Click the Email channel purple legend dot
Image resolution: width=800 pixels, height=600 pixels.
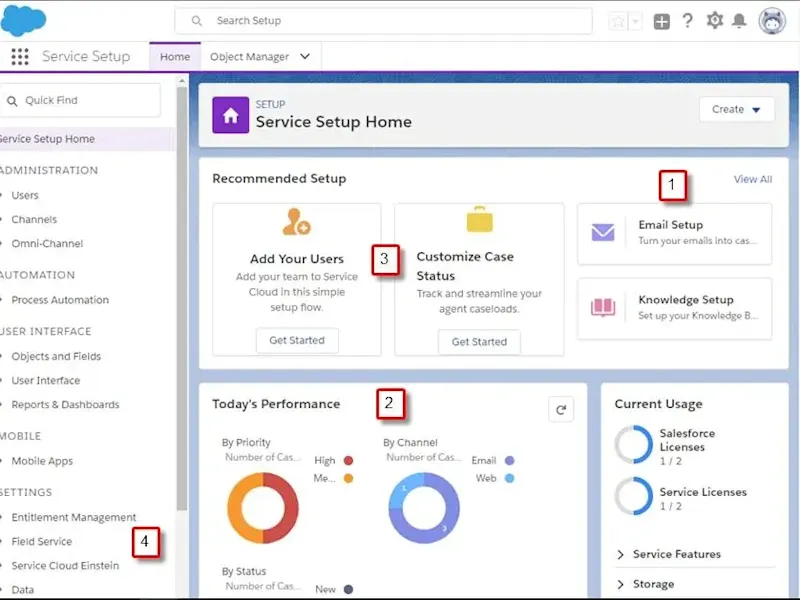[x=509, y=461]
